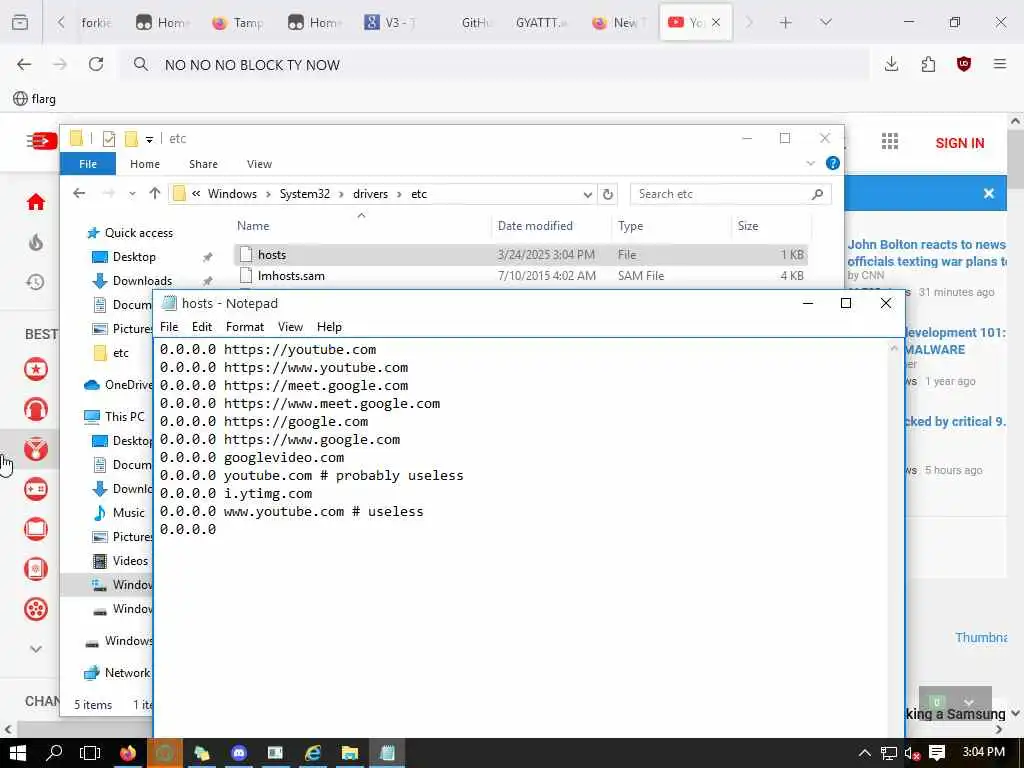
Task: Open the Notepad Format menu
Action: click(x=245, y=327)
